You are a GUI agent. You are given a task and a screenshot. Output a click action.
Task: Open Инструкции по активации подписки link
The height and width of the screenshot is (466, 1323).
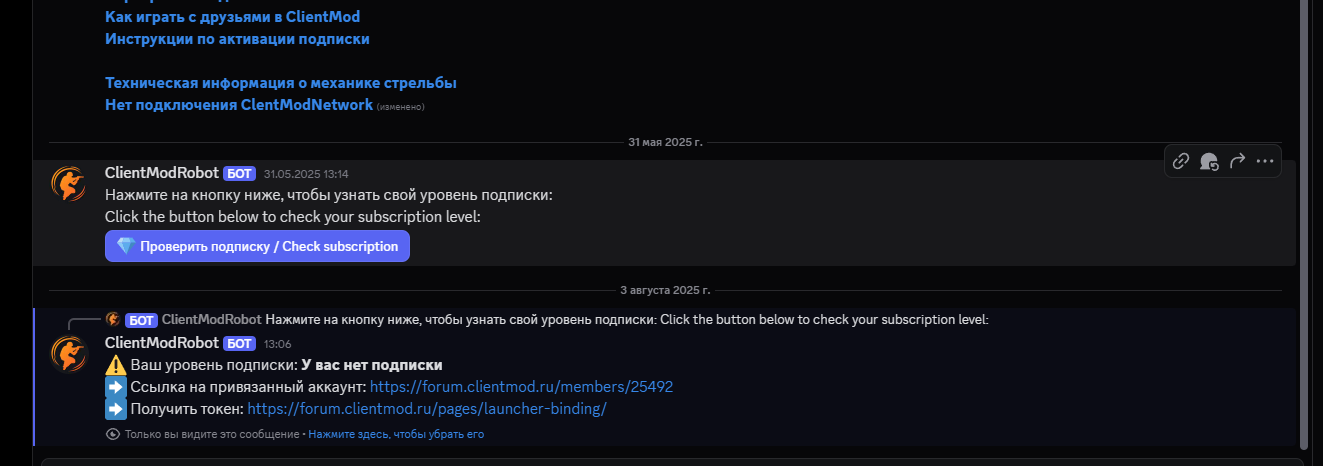[x=237, y=39]
